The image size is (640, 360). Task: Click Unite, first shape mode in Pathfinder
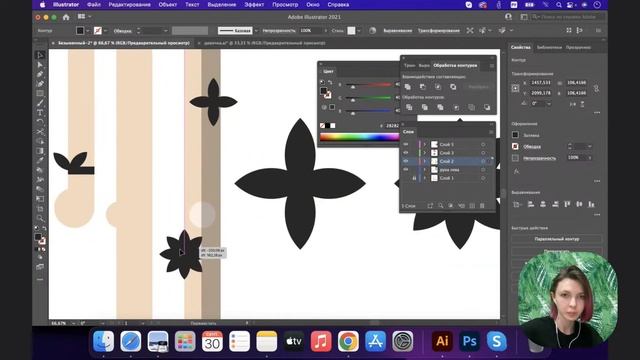pyautogui.click(x=407, y=87)
